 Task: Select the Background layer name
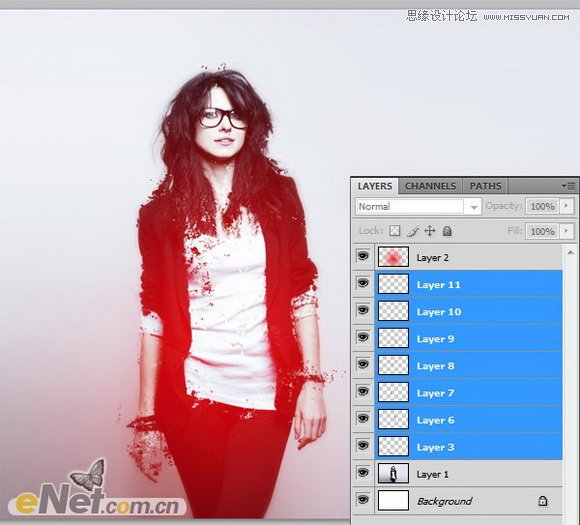pos(445,501)
